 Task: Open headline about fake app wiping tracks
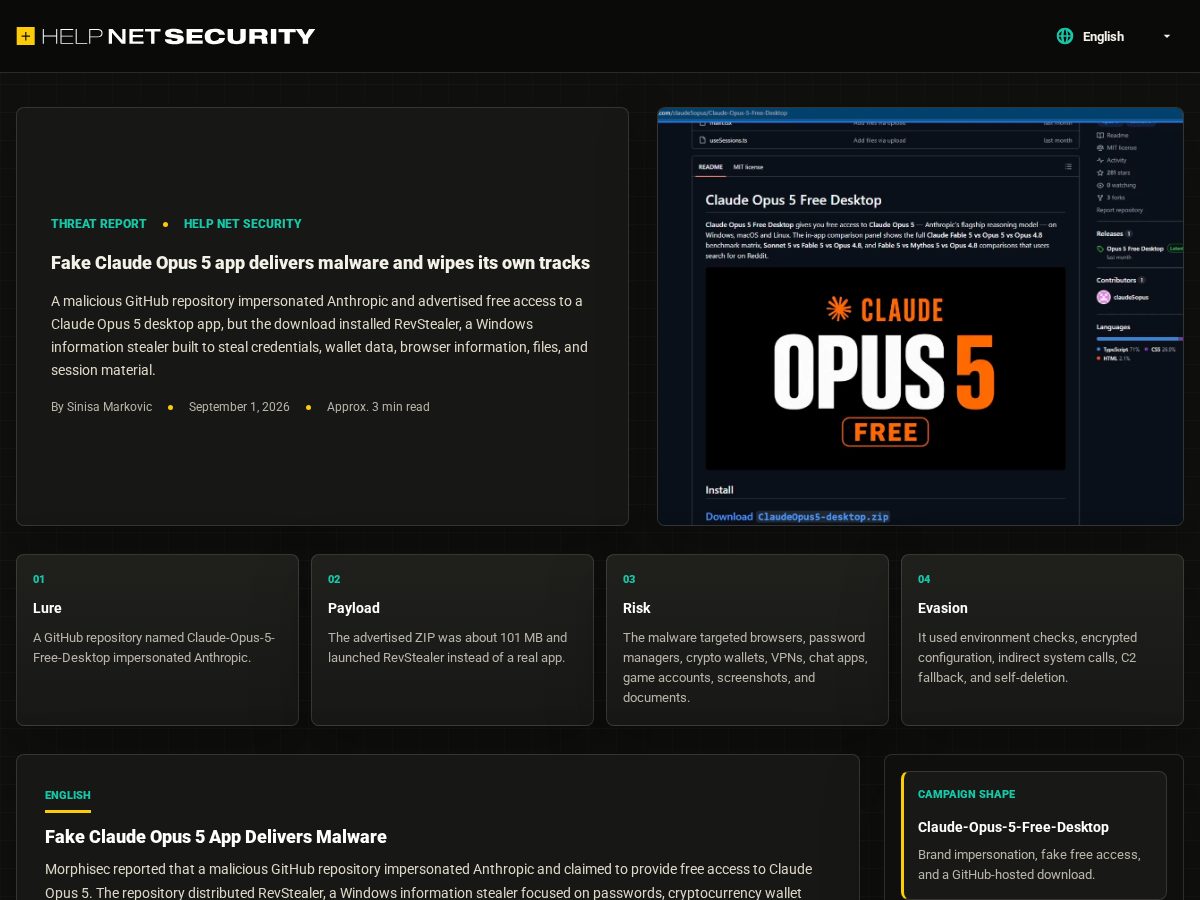point(320,263)
